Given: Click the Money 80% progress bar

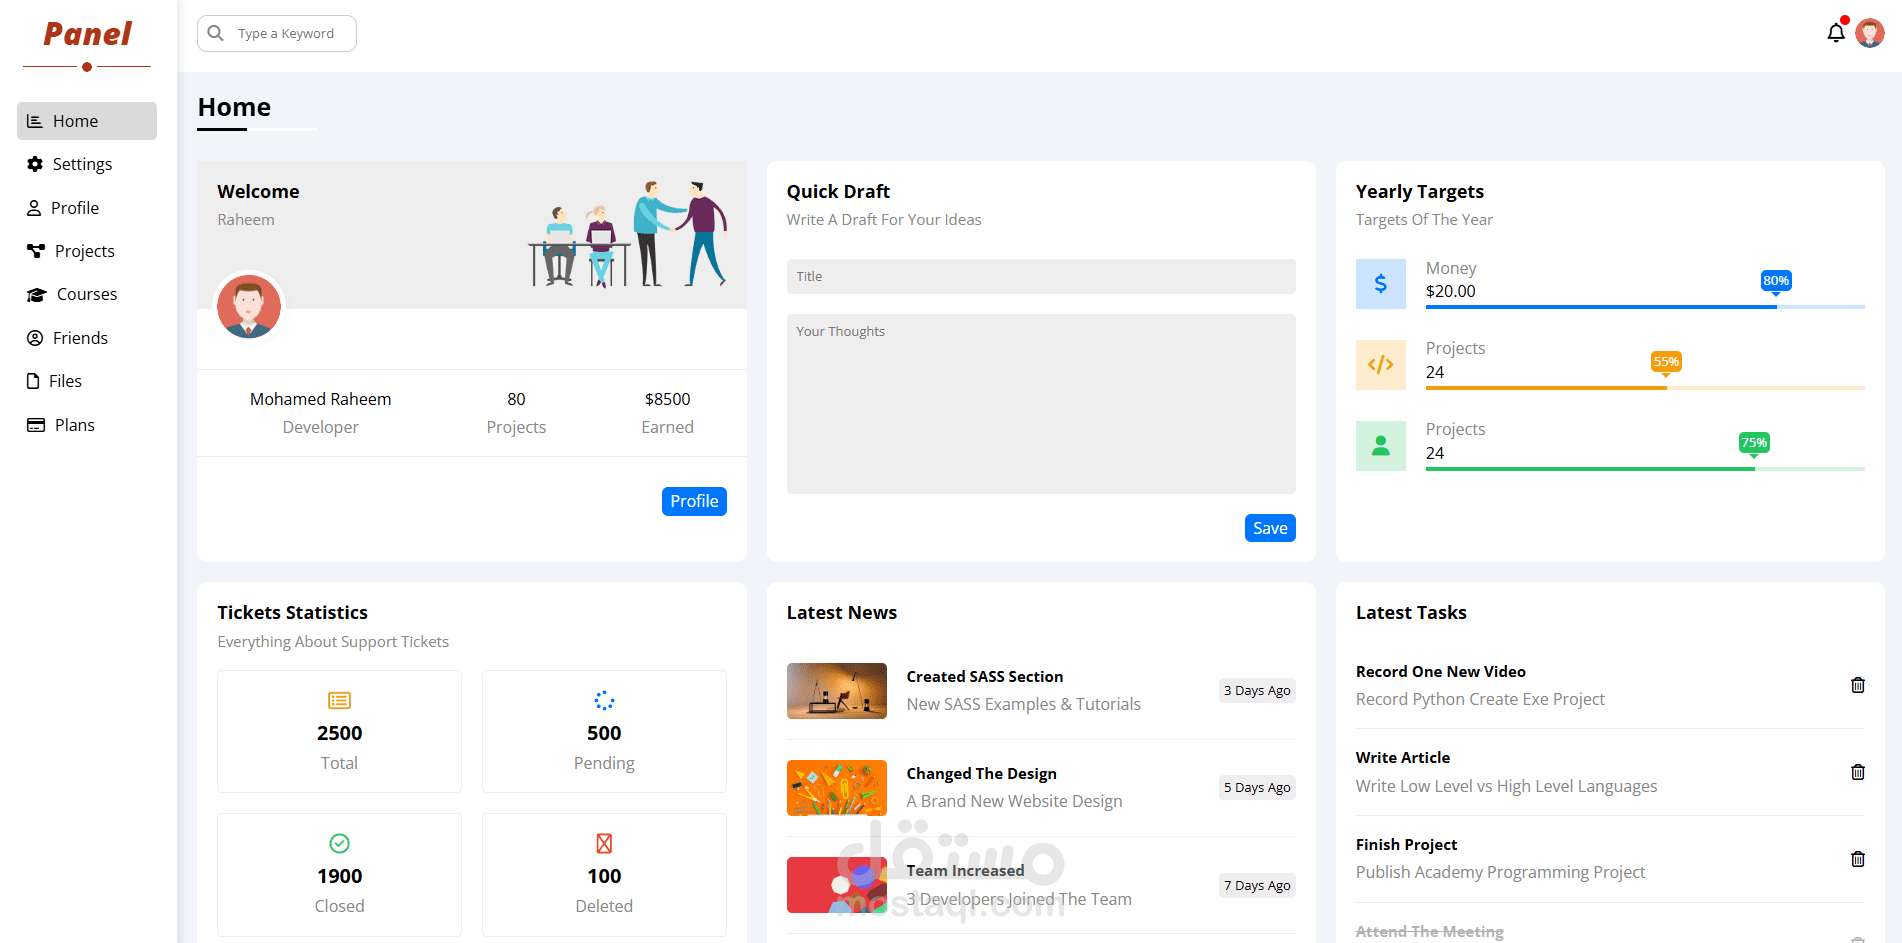Looking at the screenshot, I should click(x=1645, y=307).
